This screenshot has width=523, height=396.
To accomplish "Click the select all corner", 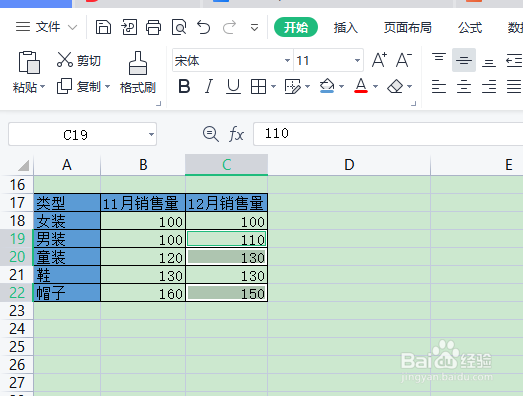I will (23, 165).
